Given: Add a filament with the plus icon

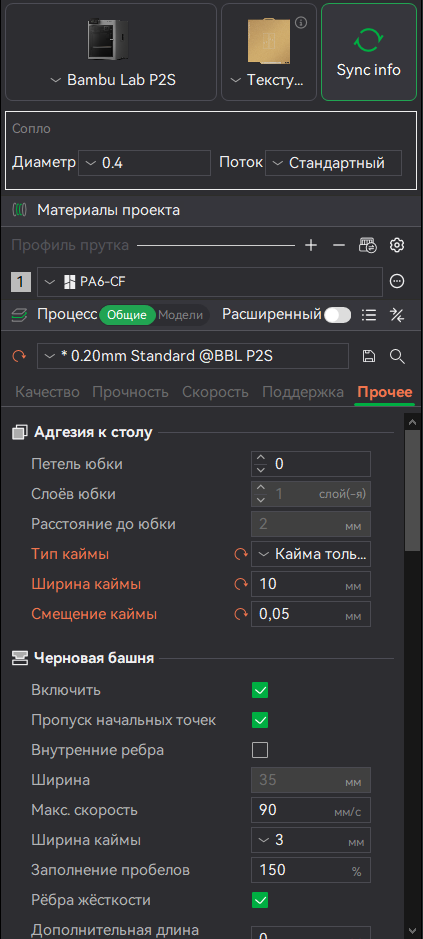Looking at the screenshot, I should 311,246.
